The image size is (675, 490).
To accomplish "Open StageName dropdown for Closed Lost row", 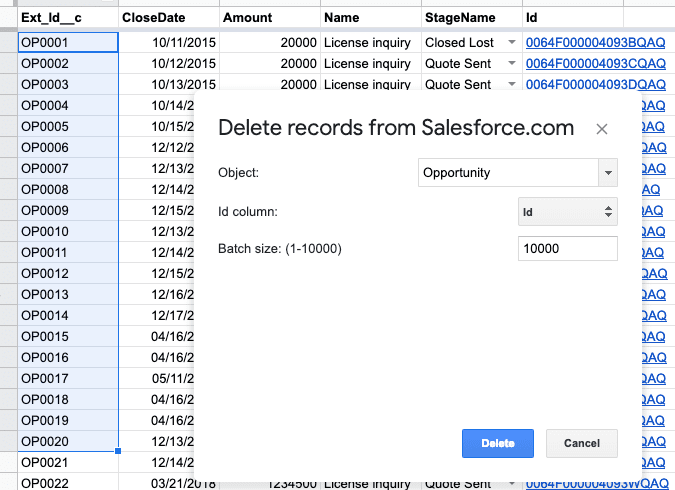I will click(511, 42).
